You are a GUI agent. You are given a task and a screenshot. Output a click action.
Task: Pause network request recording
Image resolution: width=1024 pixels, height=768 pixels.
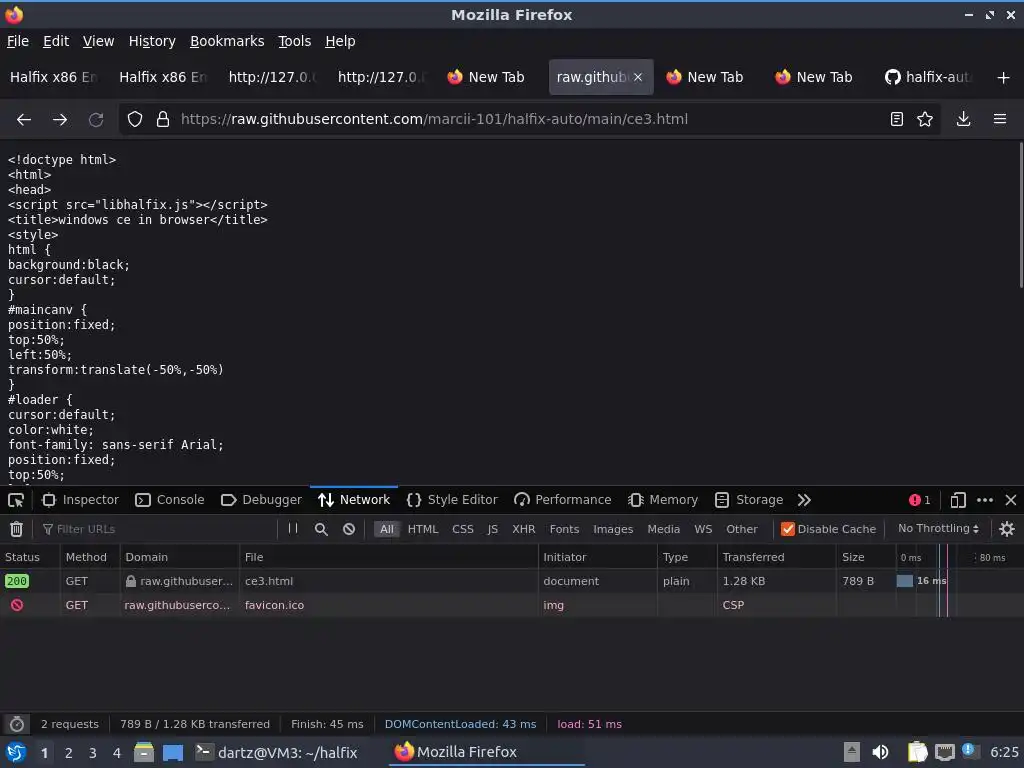tap(293, 528)
